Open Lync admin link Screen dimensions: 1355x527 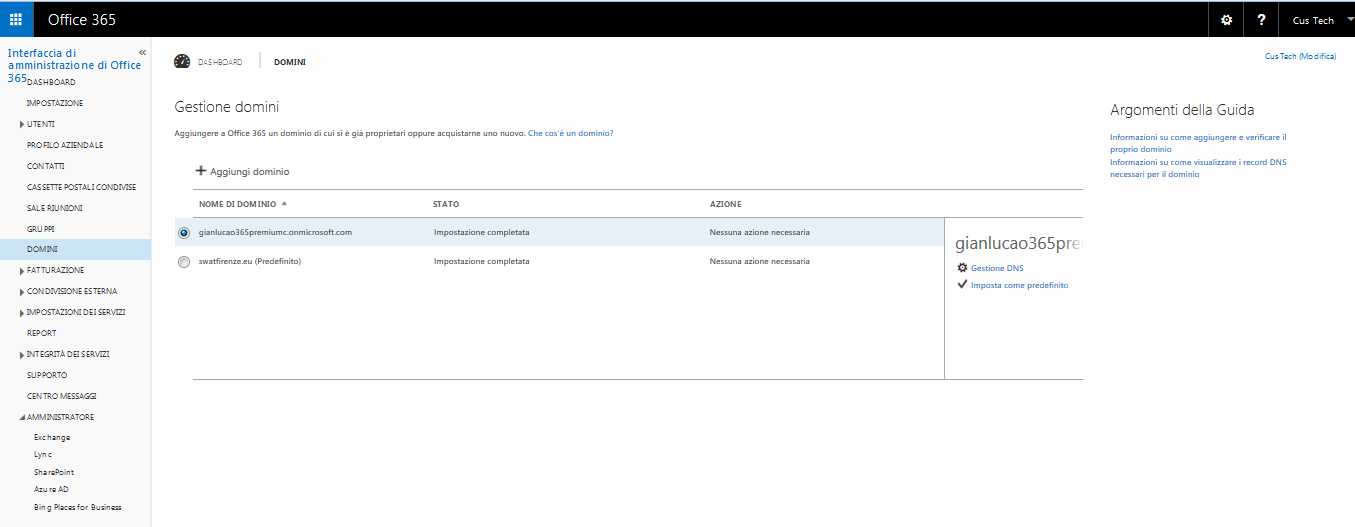[43, 454]
